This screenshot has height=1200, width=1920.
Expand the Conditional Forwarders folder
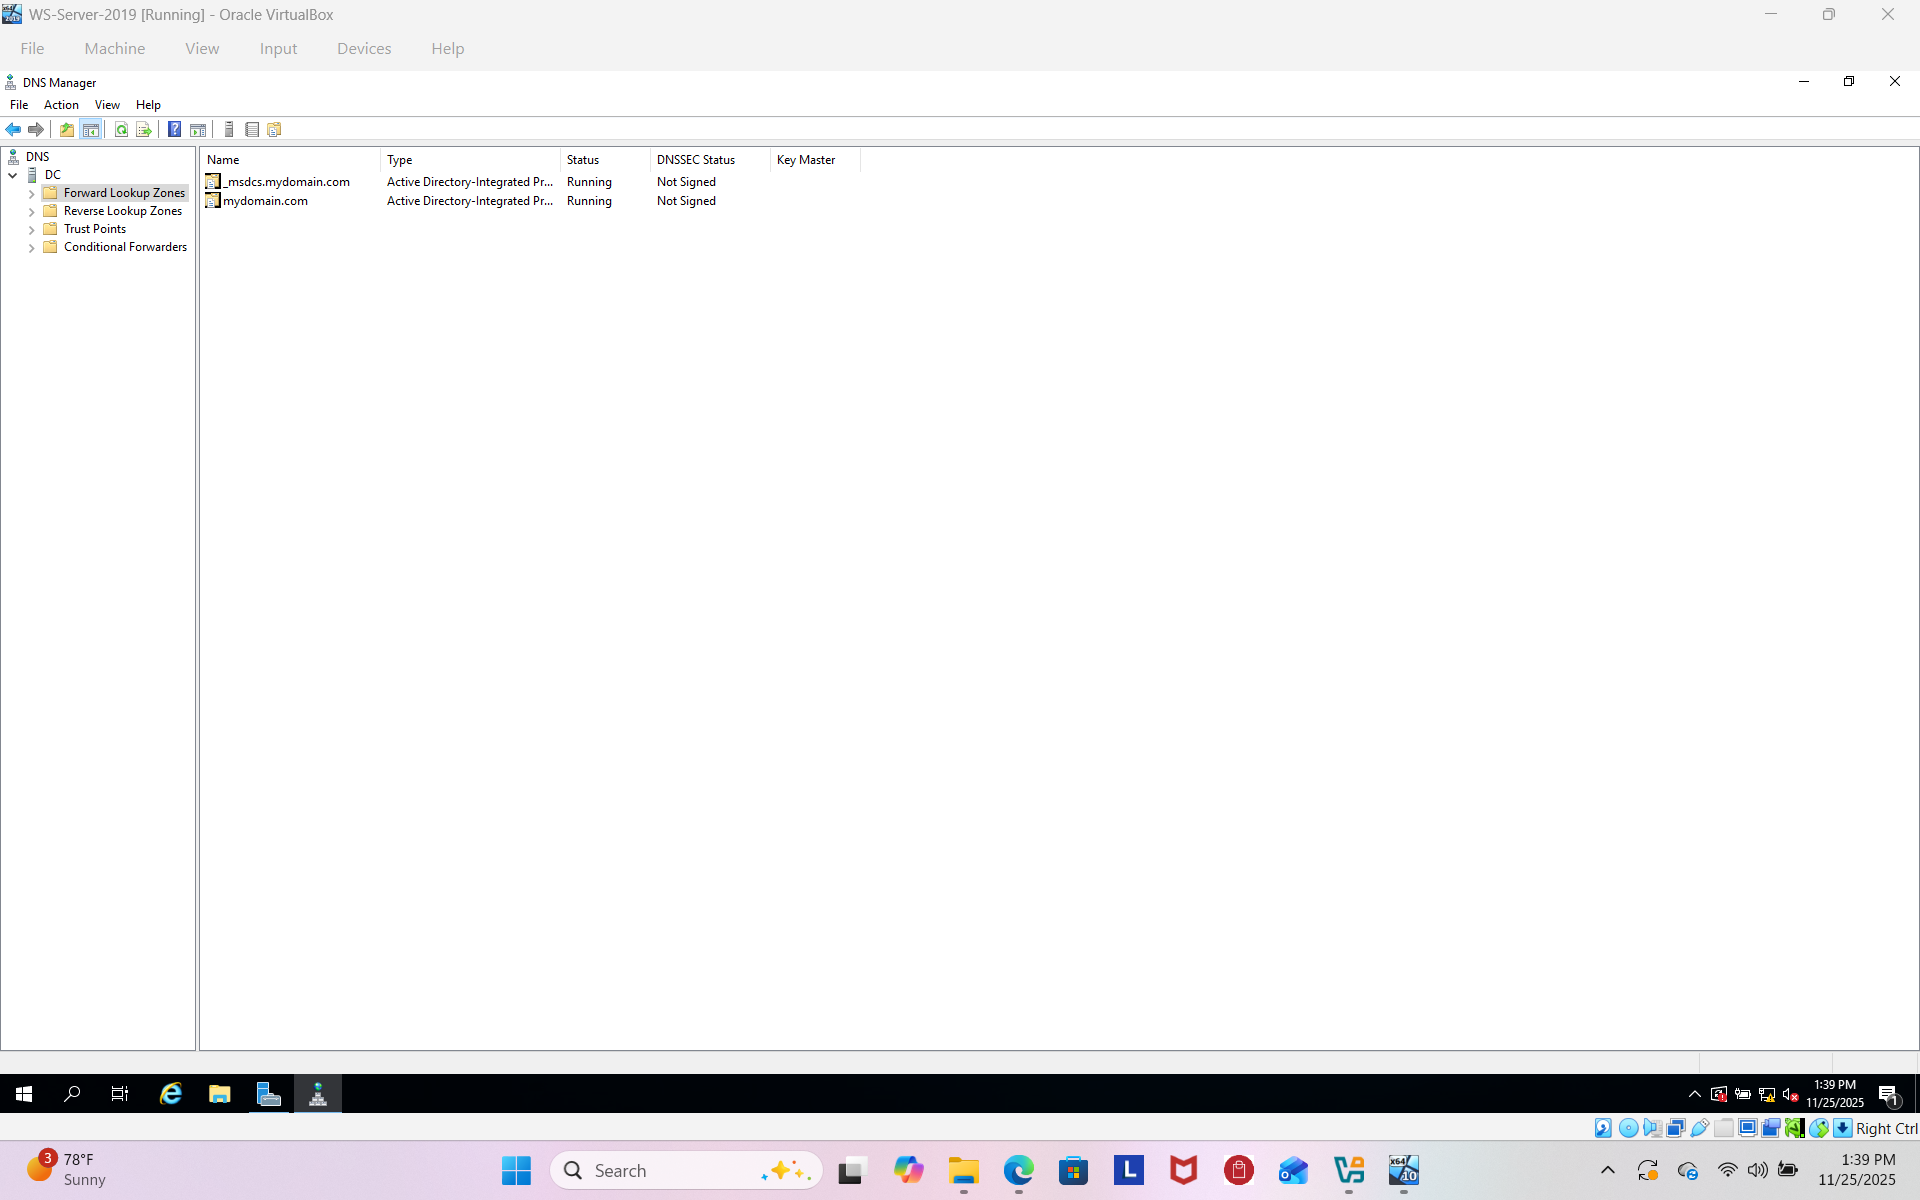click(32, 248)
